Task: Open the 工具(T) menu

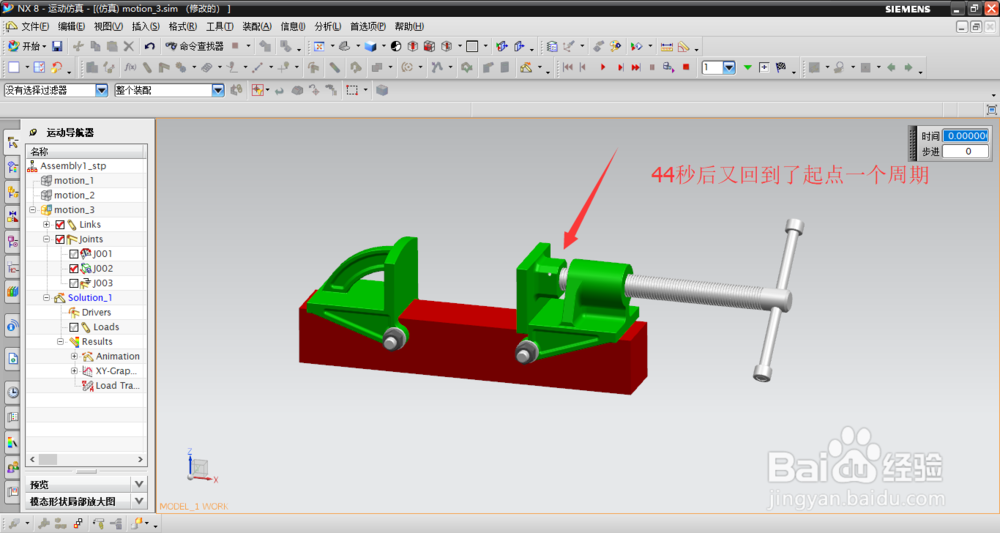Action: [219, 26]
